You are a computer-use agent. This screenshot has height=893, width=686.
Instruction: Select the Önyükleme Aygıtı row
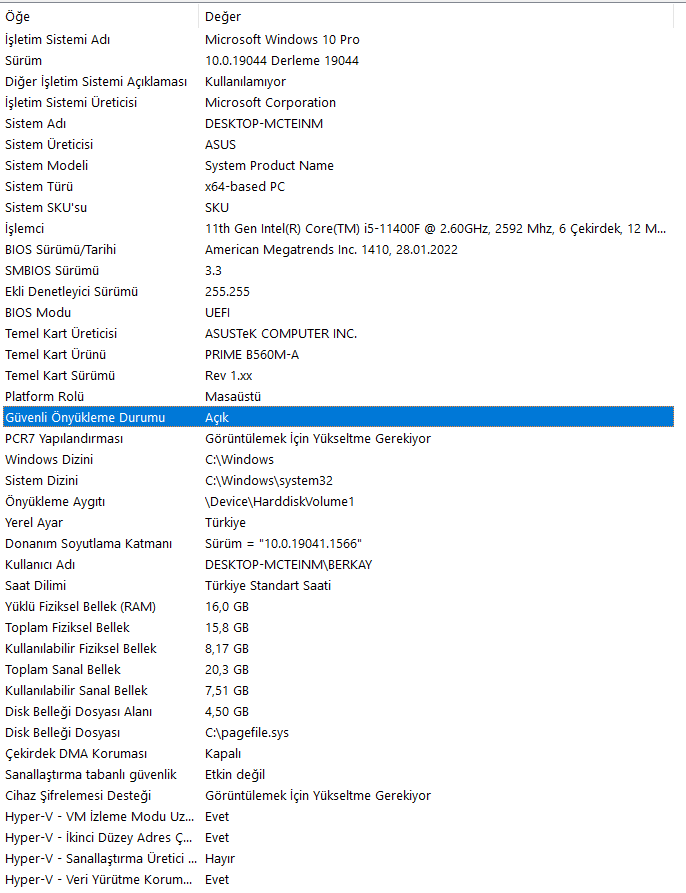pos(338,502)
